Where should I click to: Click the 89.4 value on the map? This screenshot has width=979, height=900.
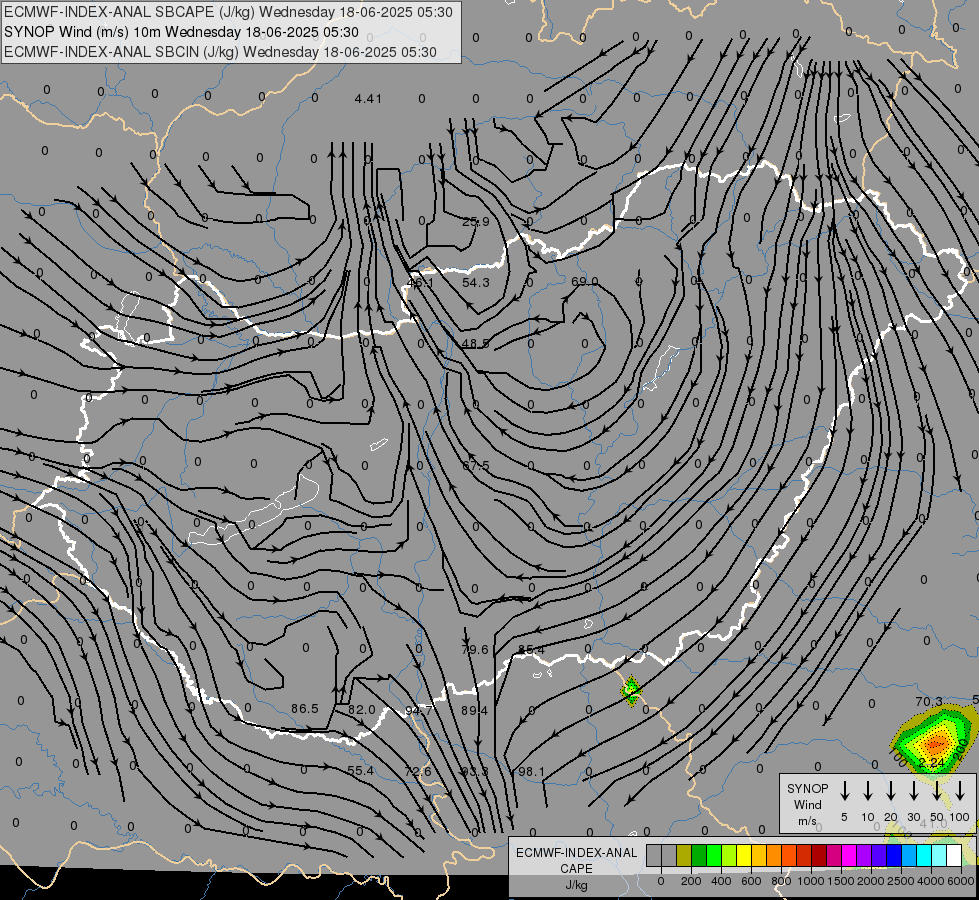pos(475,710)
